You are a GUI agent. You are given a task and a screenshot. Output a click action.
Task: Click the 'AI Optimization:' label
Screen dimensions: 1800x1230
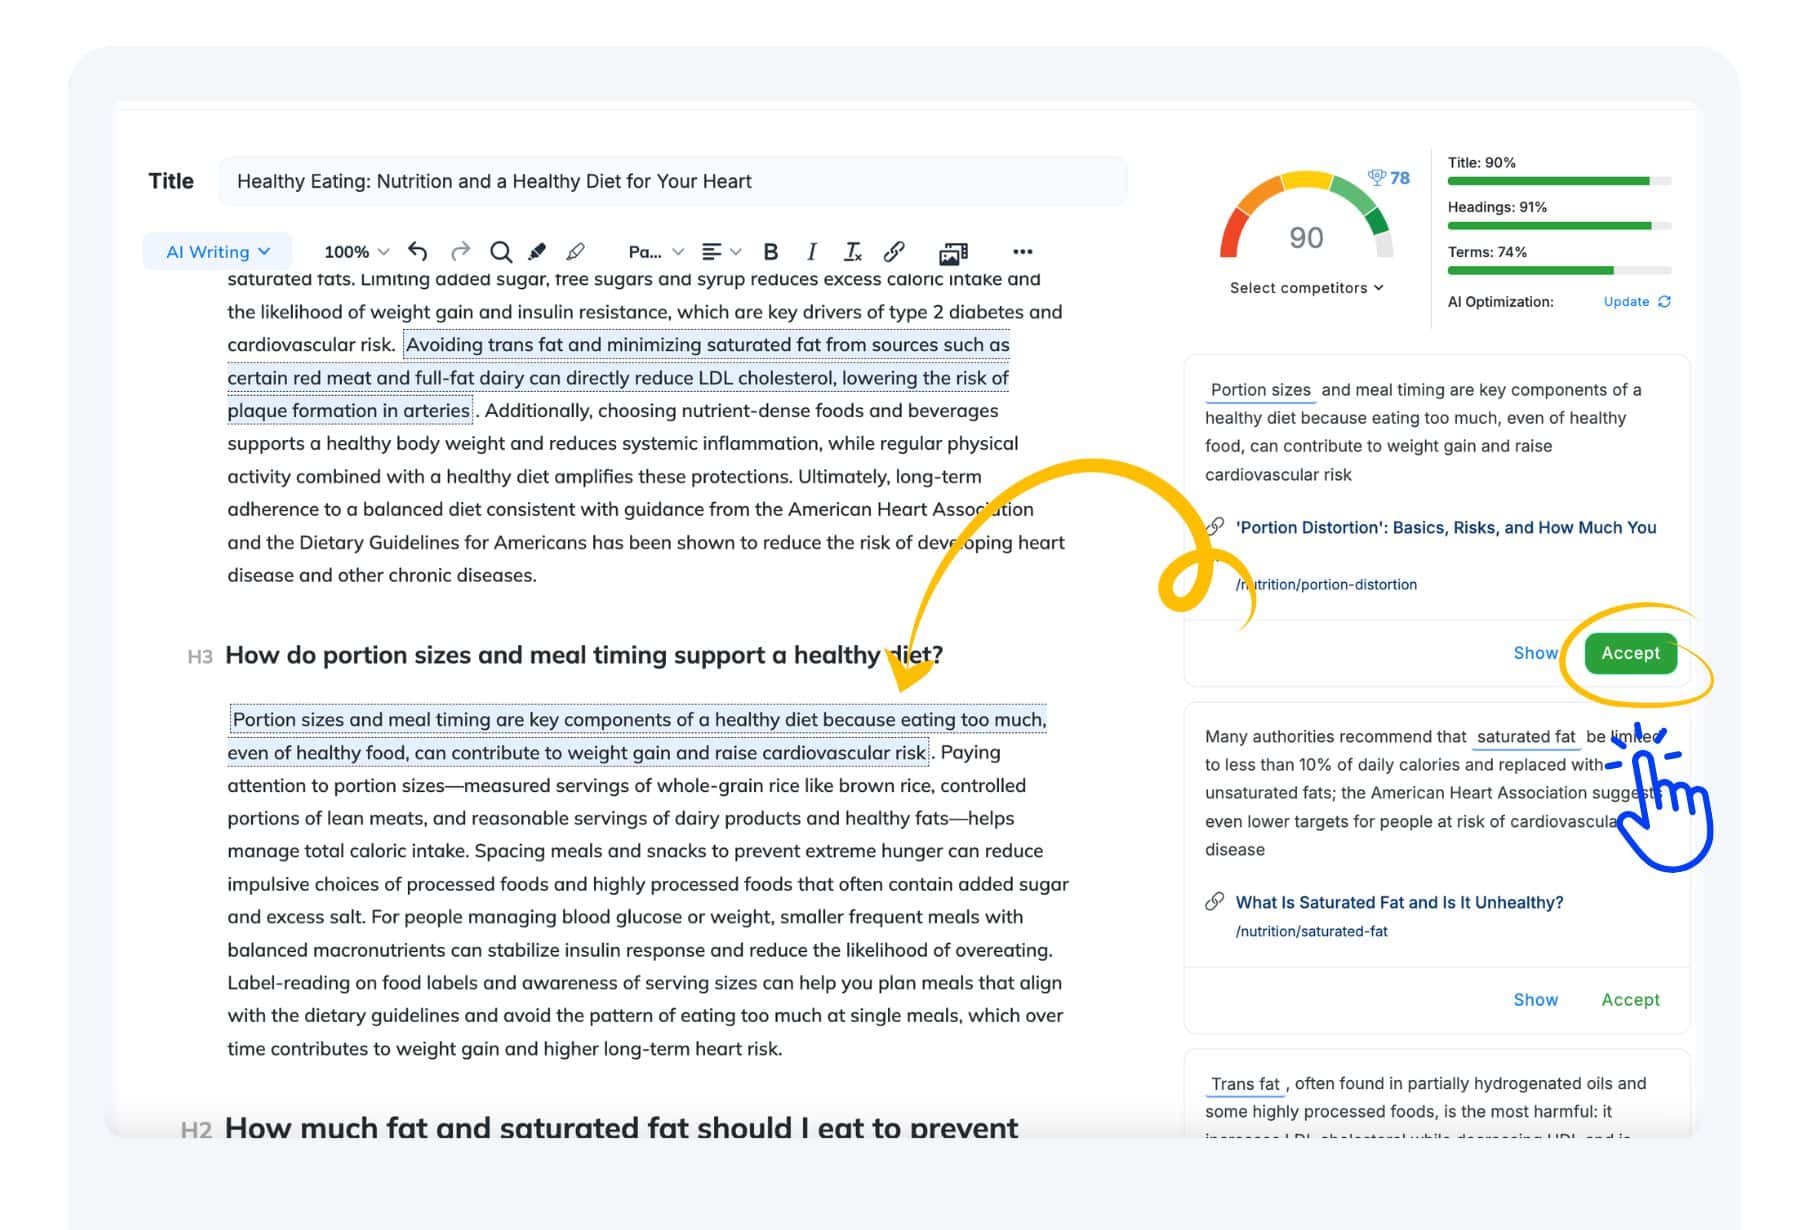(x=1500, y=301)
